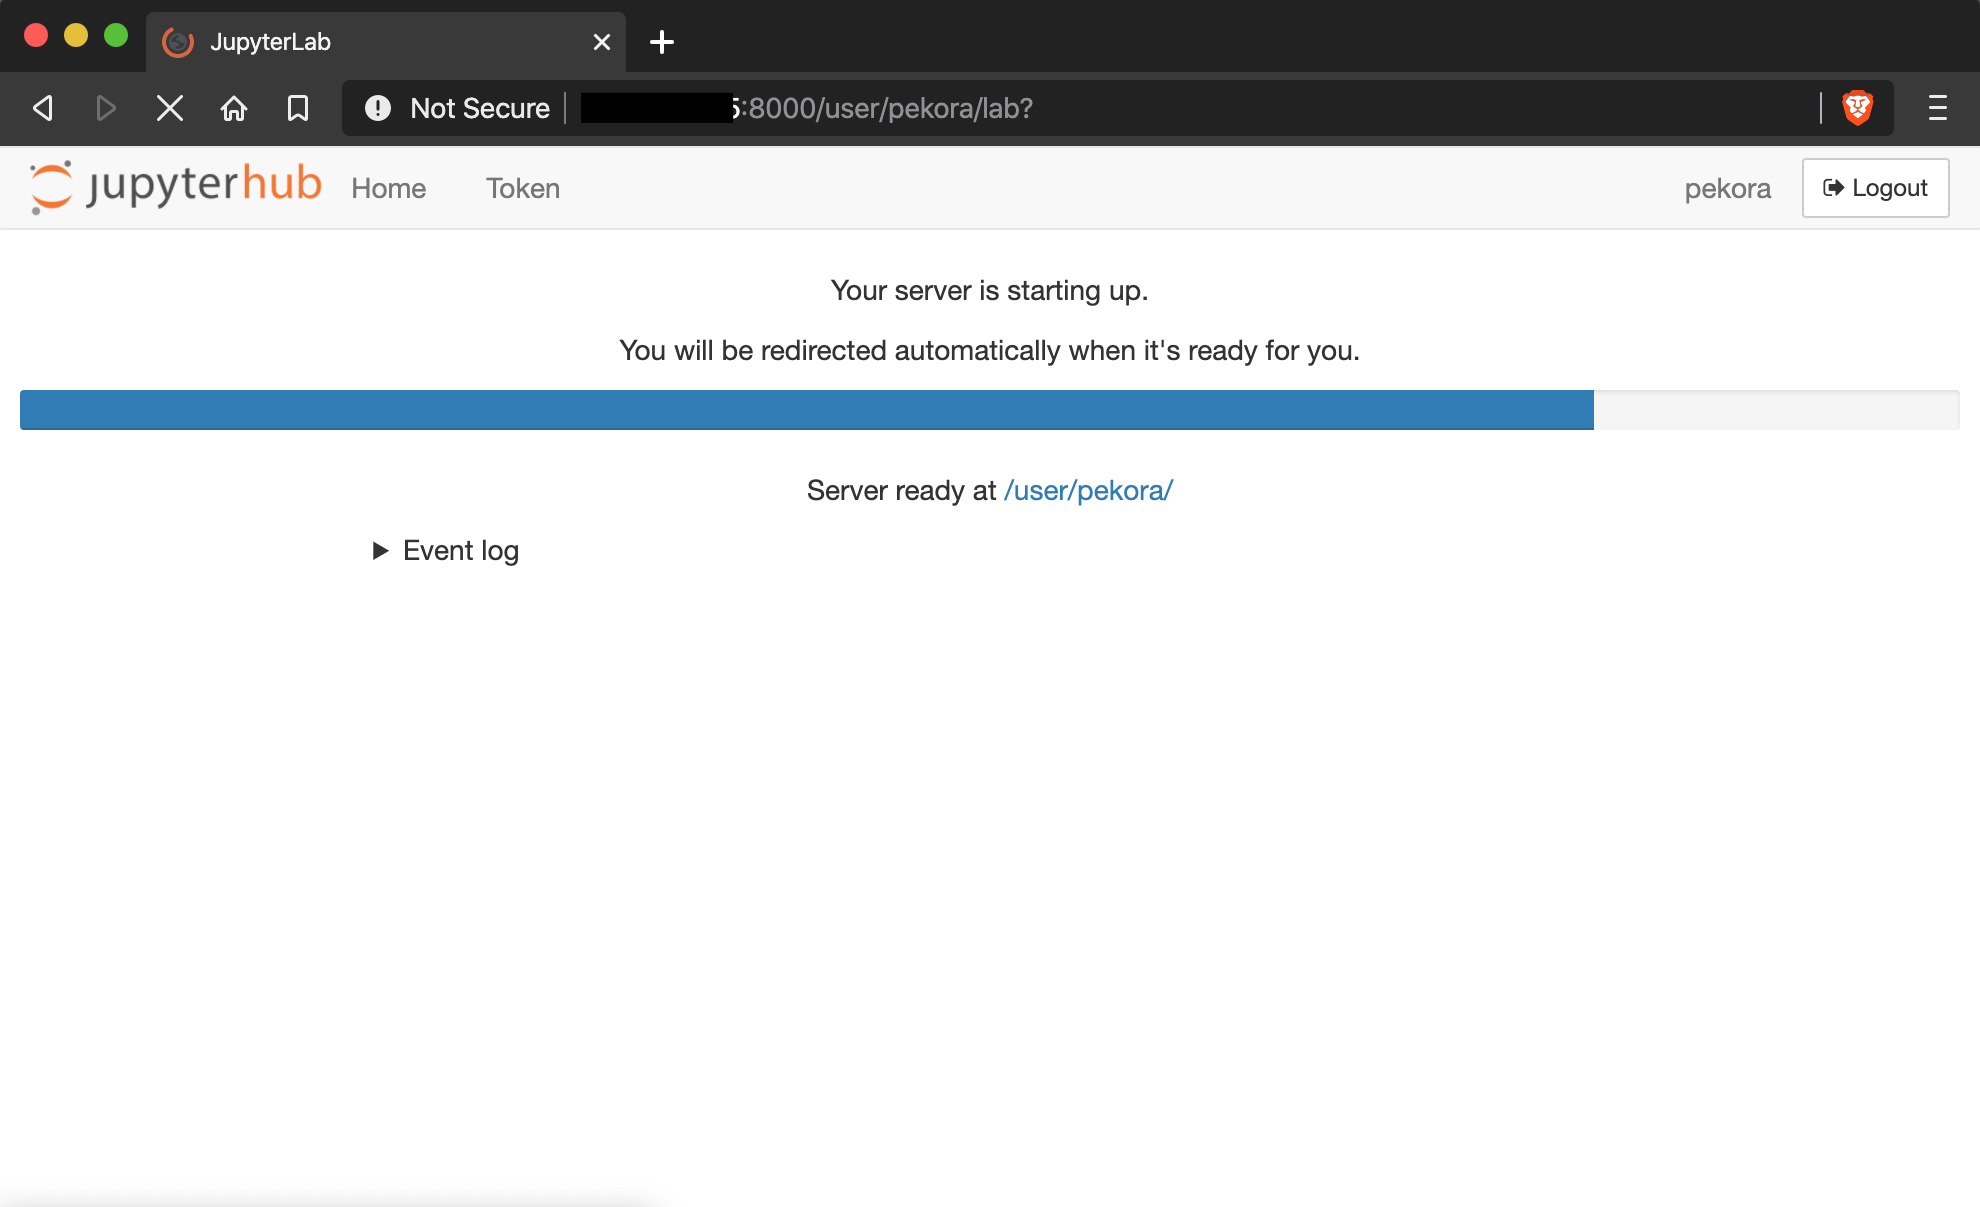The image size is (1980, 1207).
Task: Click the JupyterHub logo
Action: (175, 187)
